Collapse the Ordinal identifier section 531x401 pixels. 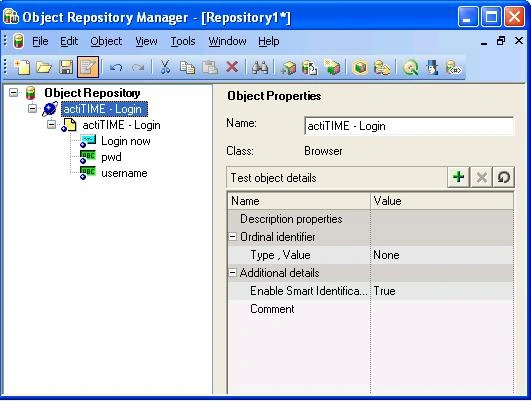click(x=233, y=237)
